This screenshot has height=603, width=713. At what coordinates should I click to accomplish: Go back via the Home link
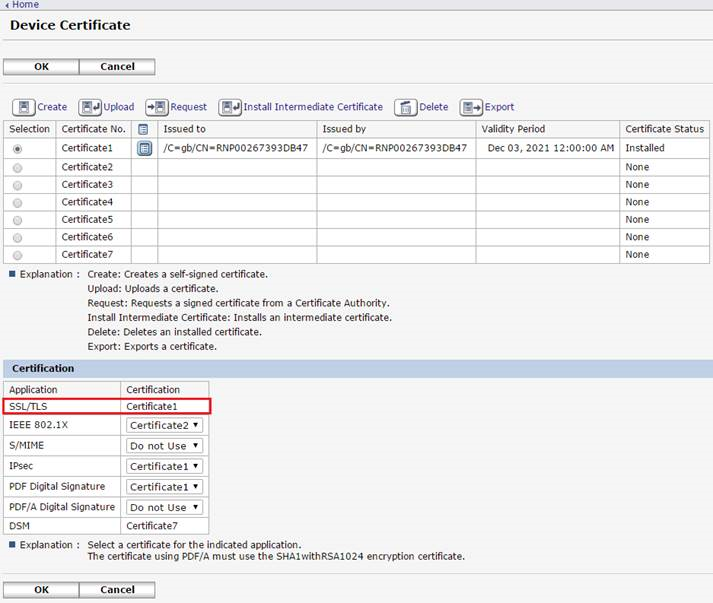click(24, 5)
